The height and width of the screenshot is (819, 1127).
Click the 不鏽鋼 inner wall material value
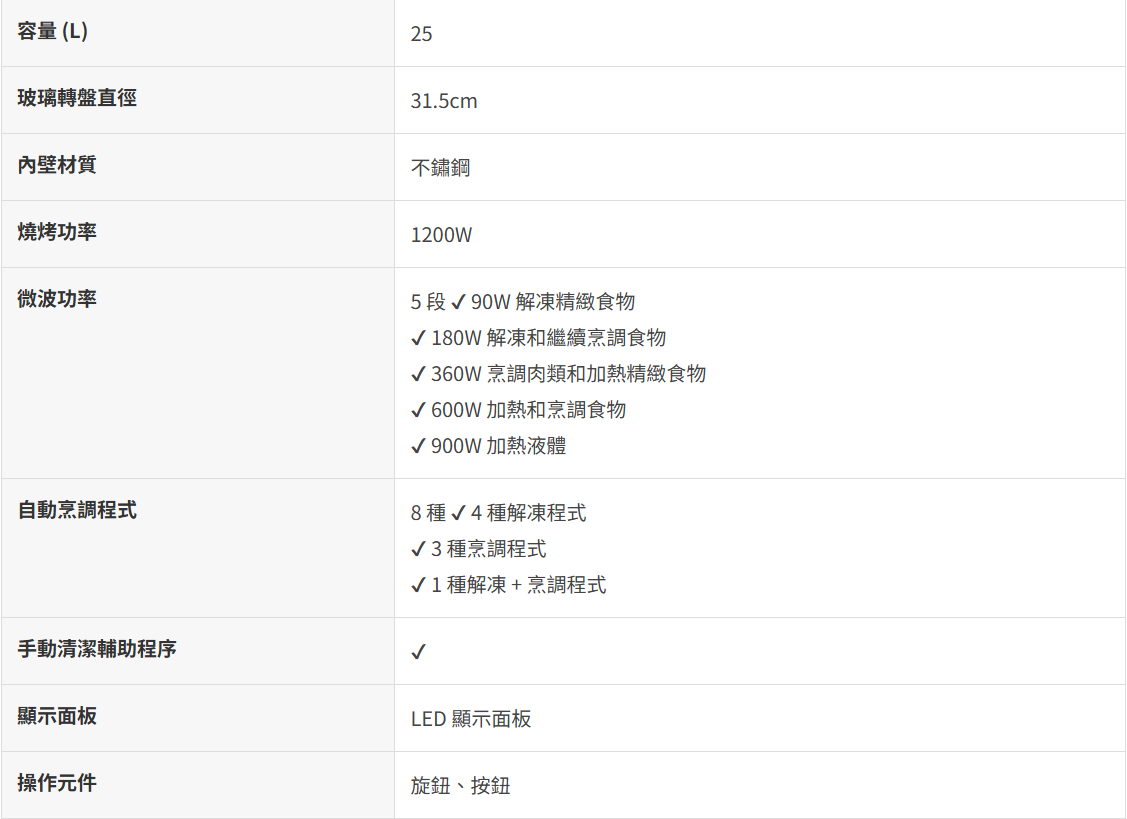[x=440, y=168]
